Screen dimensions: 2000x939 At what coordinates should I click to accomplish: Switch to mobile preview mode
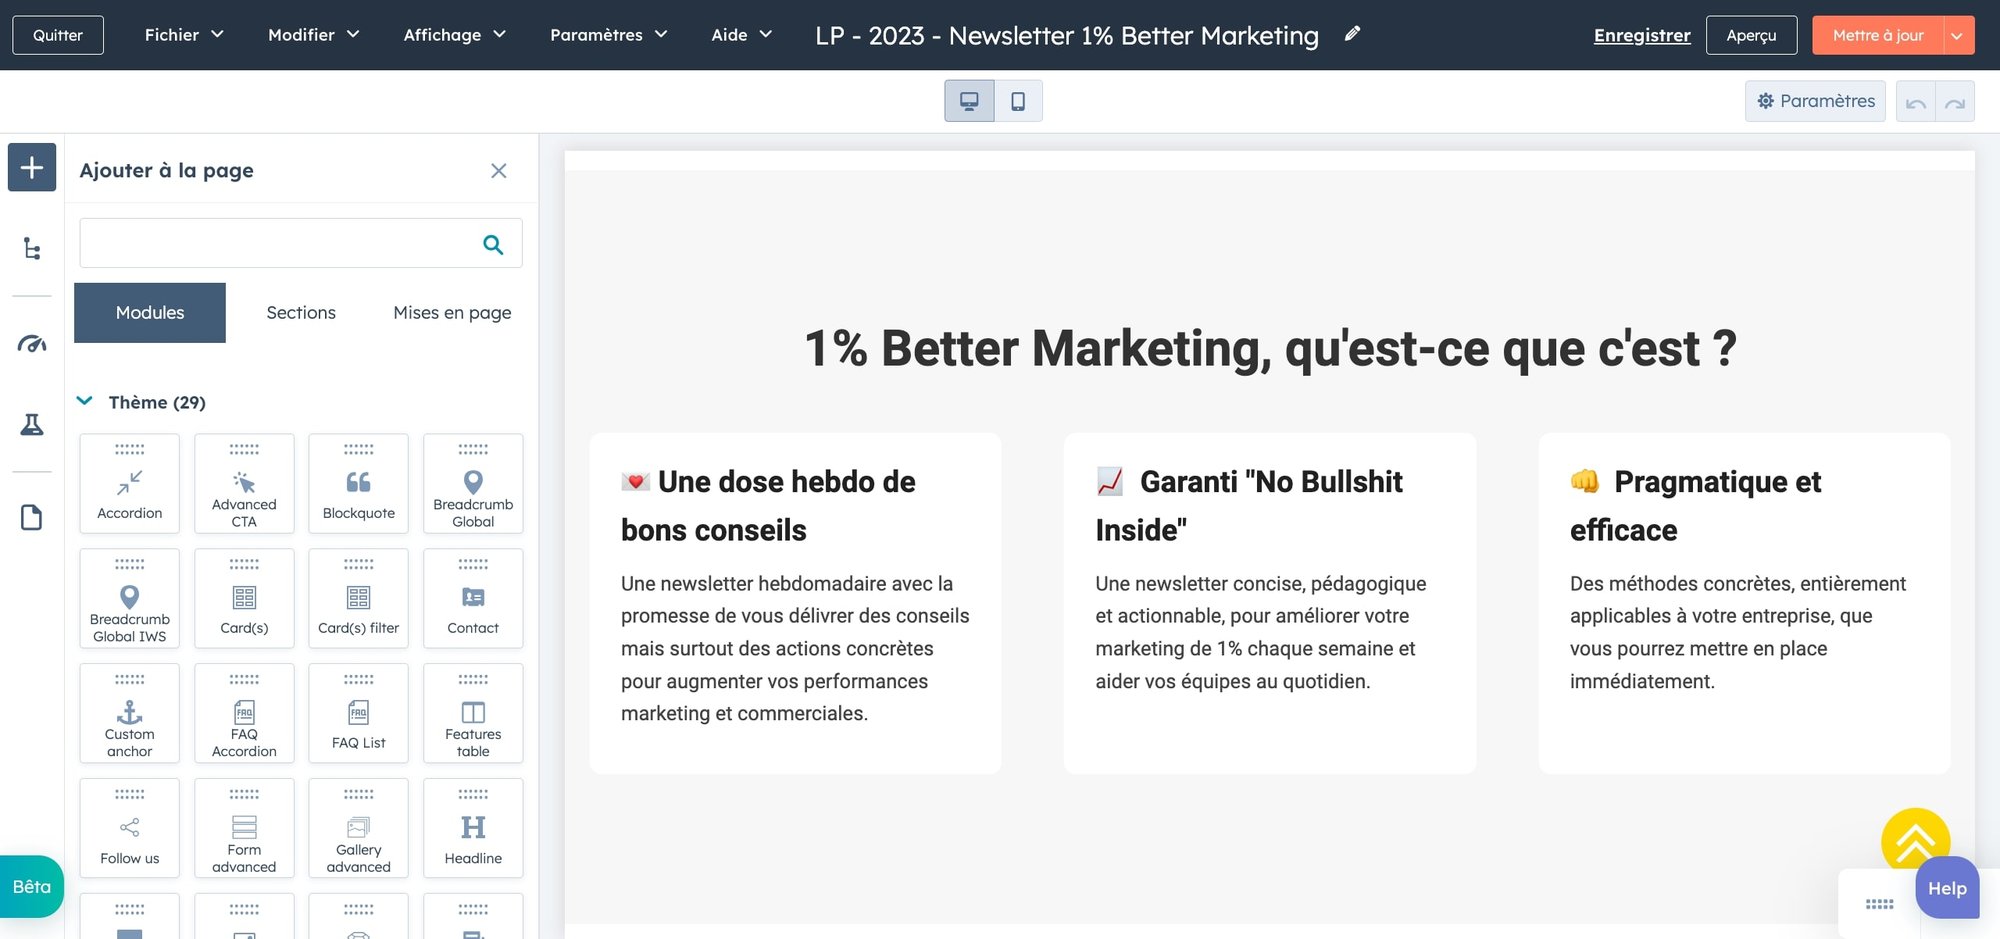(x=1018, y=101)
